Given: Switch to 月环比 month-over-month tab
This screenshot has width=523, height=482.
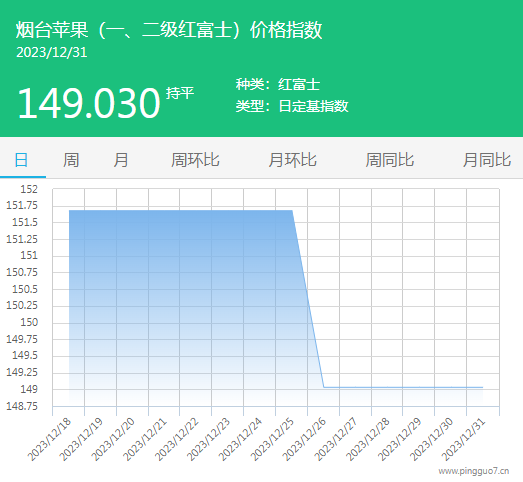Looking at the screenshot, I should click(293, 160).
